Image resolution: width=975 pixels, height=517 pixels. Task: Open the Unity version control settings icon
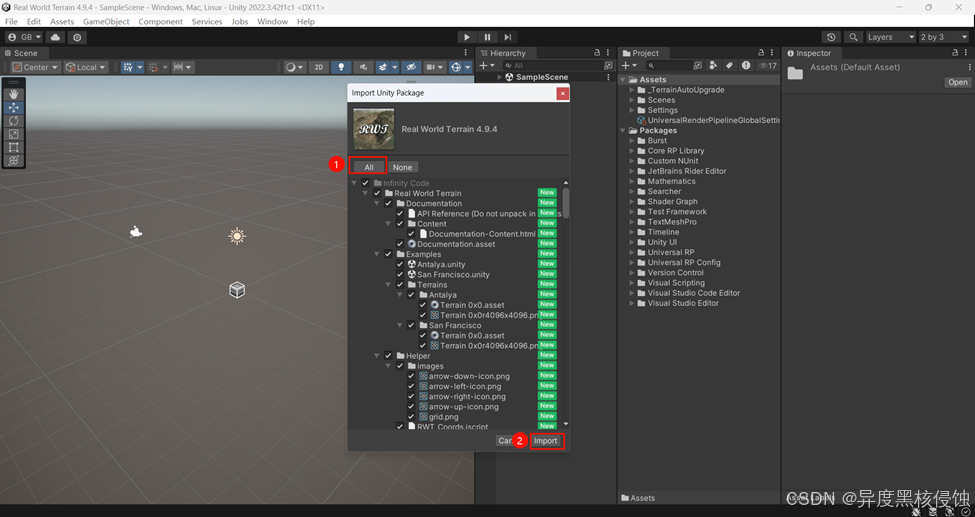click(77, 37)
